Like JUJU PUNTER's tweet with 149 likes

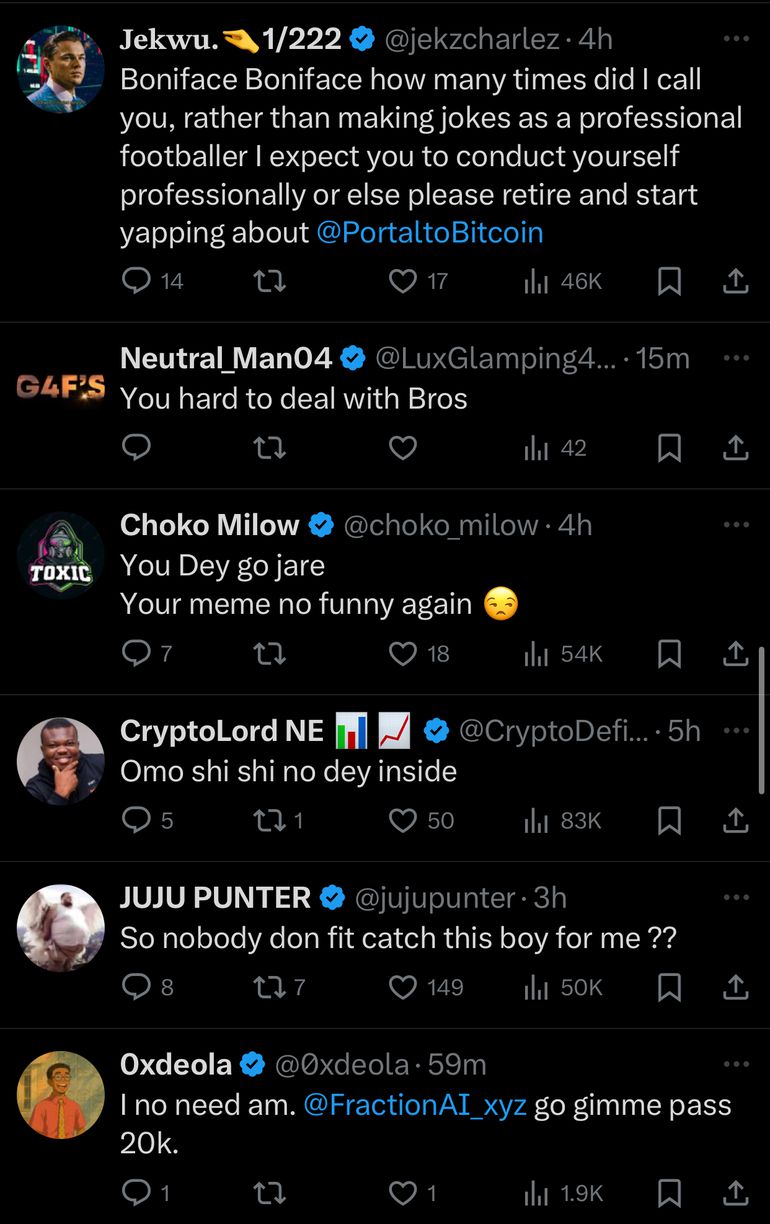[403, 987]
